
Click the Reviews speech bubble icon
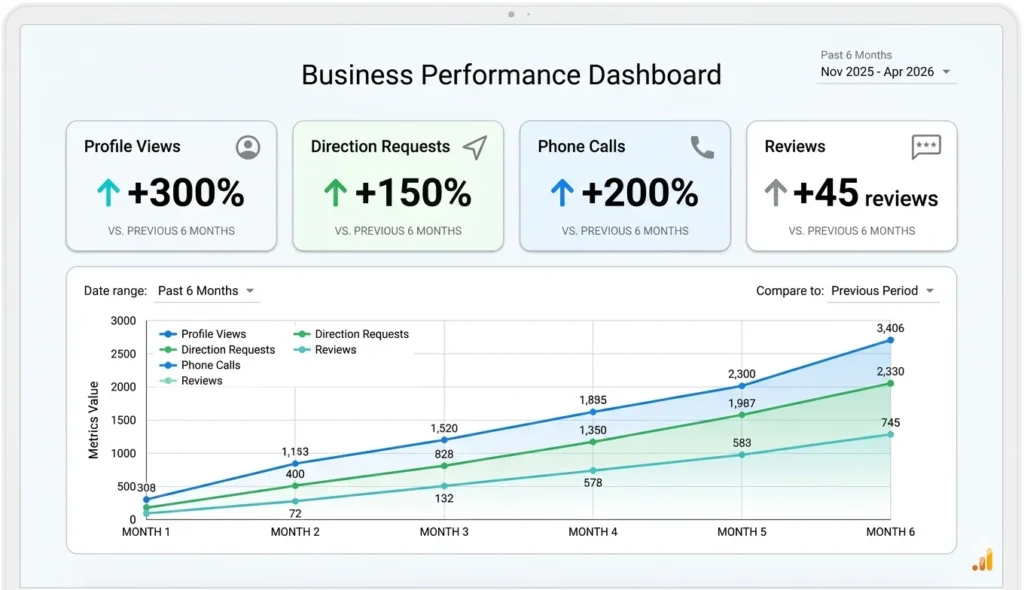[x=926, y=146]
